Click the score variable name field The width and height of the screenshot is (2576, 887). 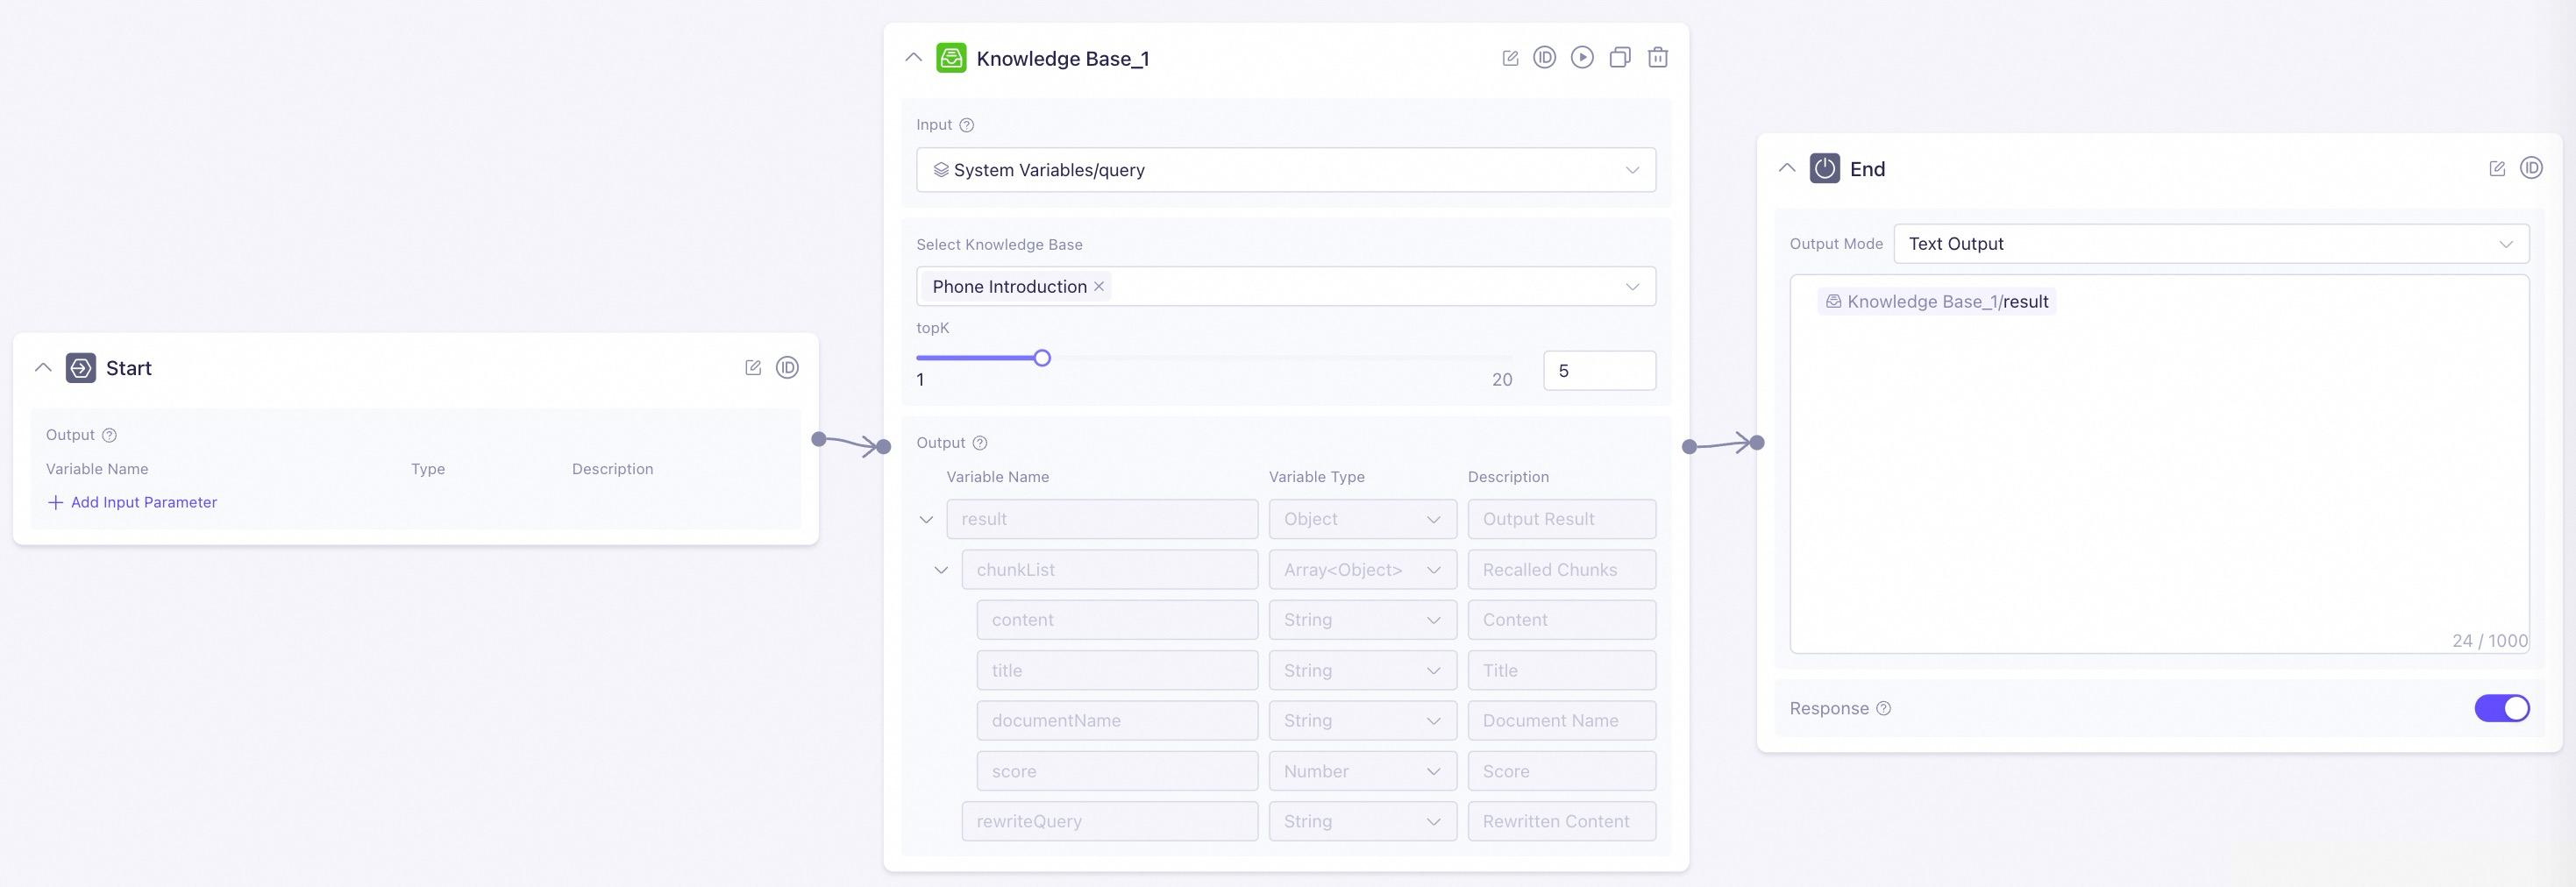(x=1117, y=771)
